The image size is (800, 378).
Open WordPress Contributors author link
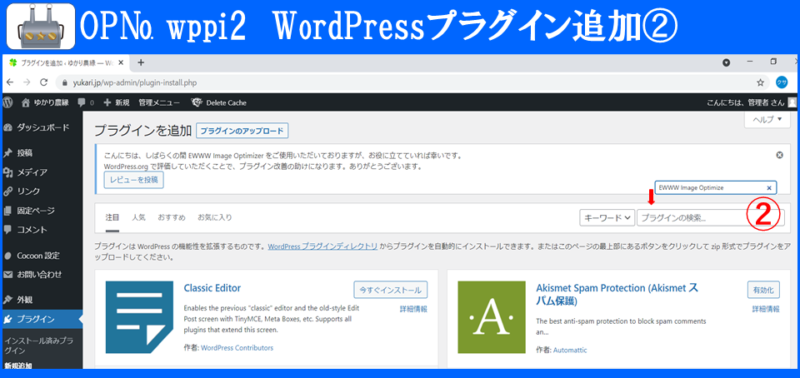click(237, 348)
